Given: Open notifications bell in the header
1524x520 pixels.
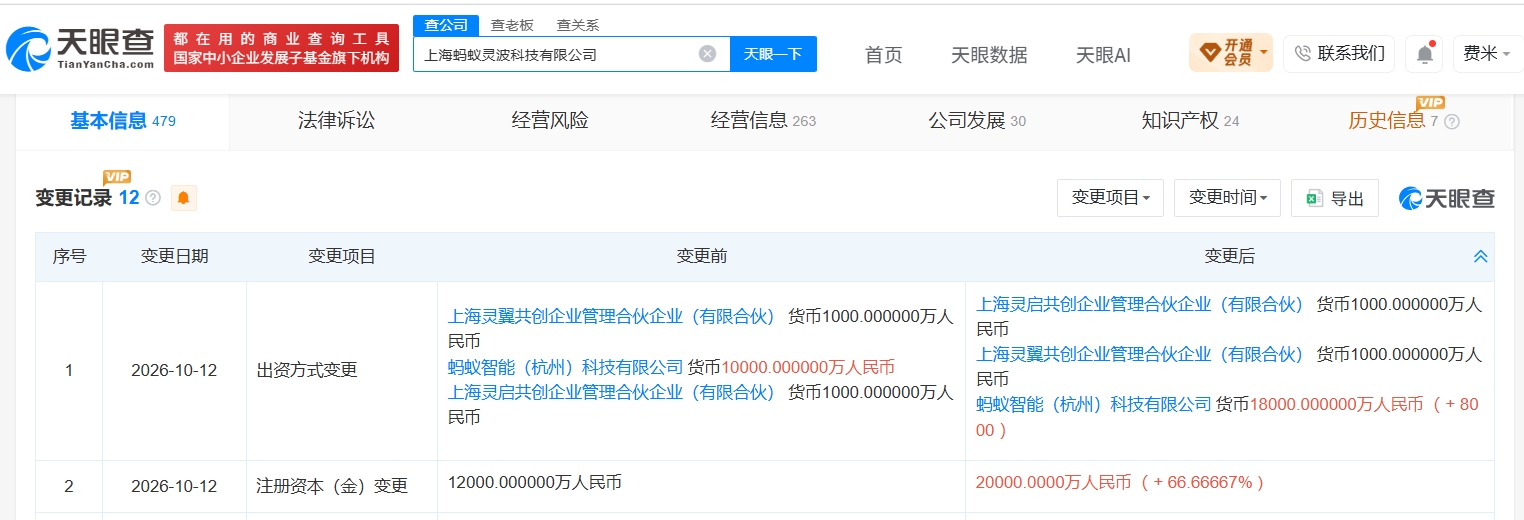Looking at the screenshot, I should point(1424,54).
